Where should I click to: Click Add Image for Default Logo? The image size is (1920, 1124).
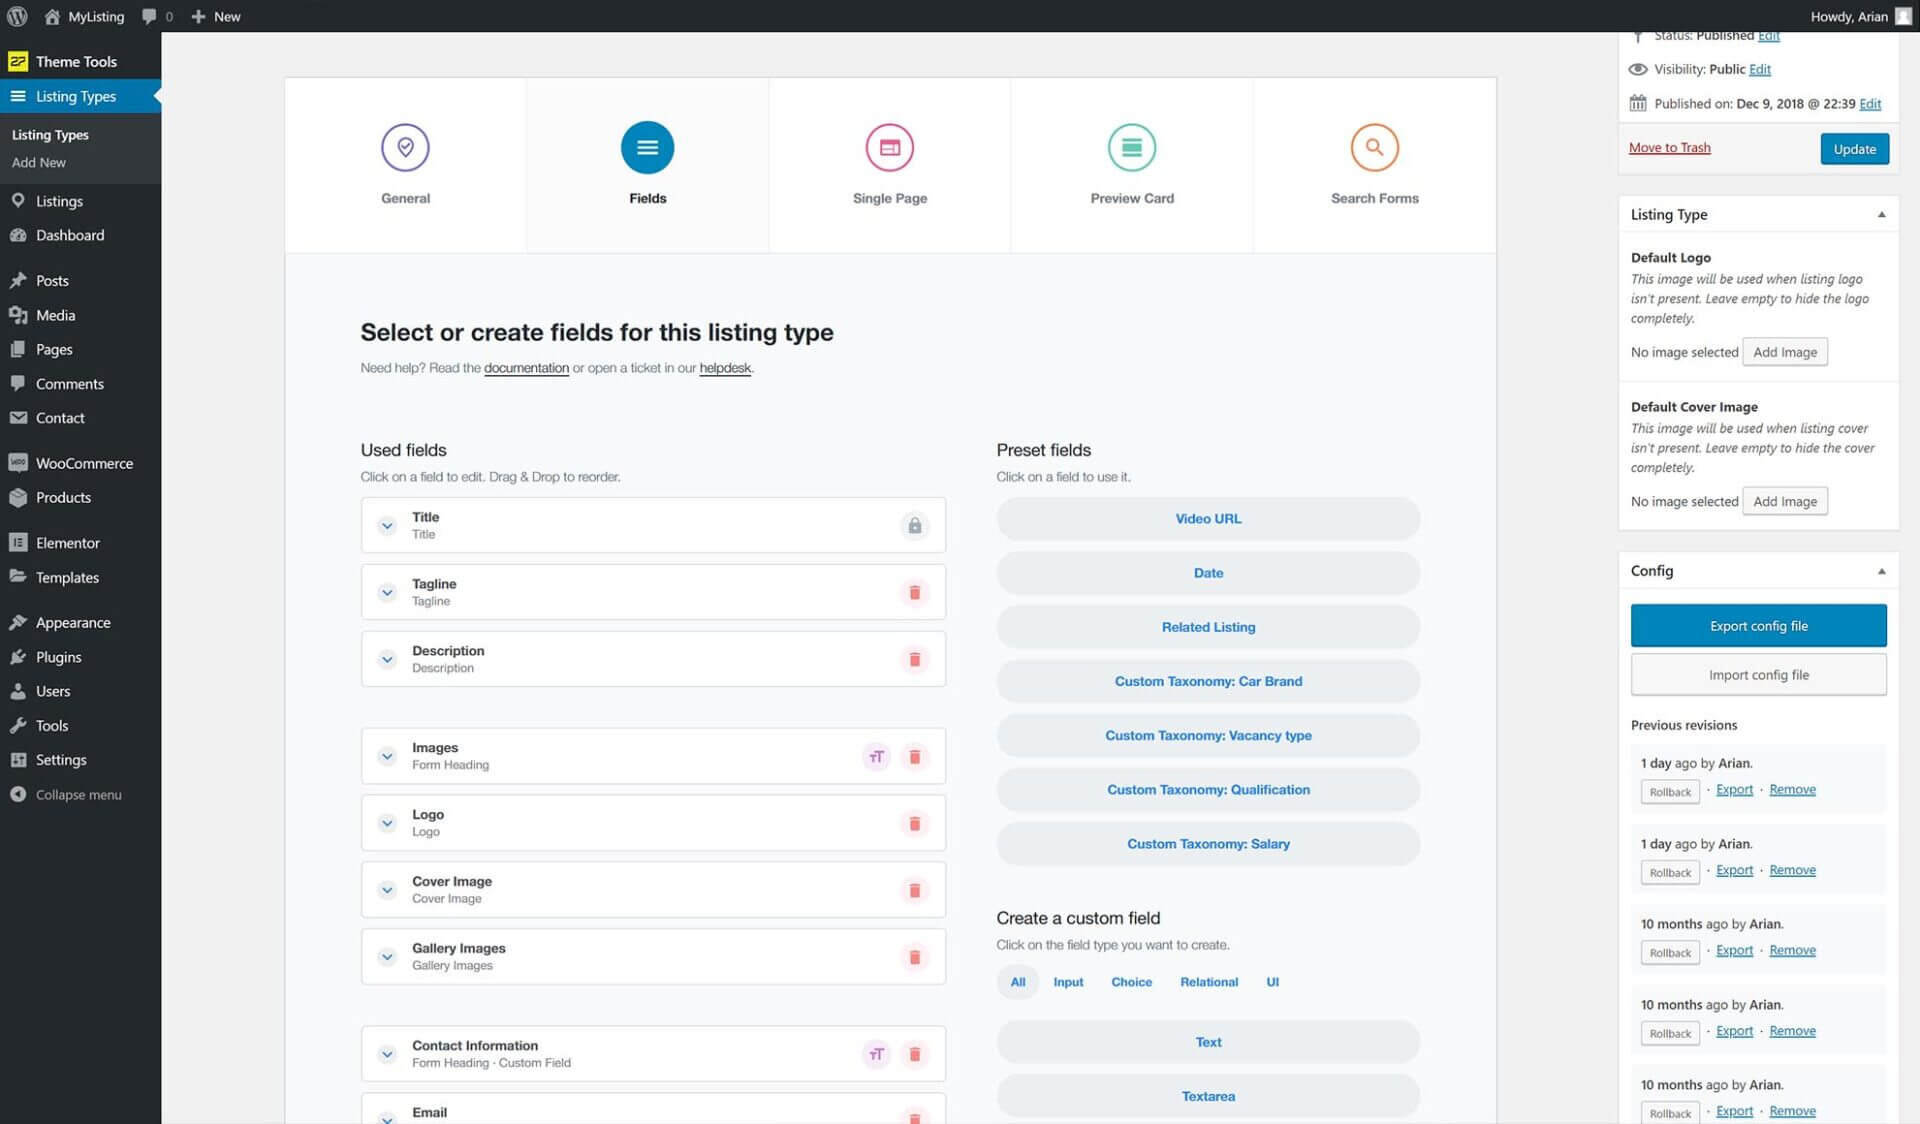(1785, 351)
